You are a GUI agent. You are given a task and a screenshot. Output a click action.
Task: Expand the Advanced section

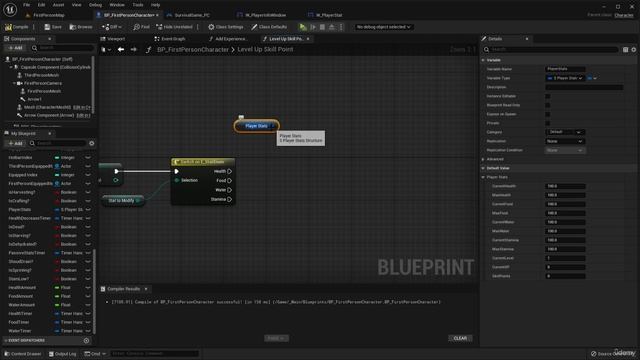[483, 159]
